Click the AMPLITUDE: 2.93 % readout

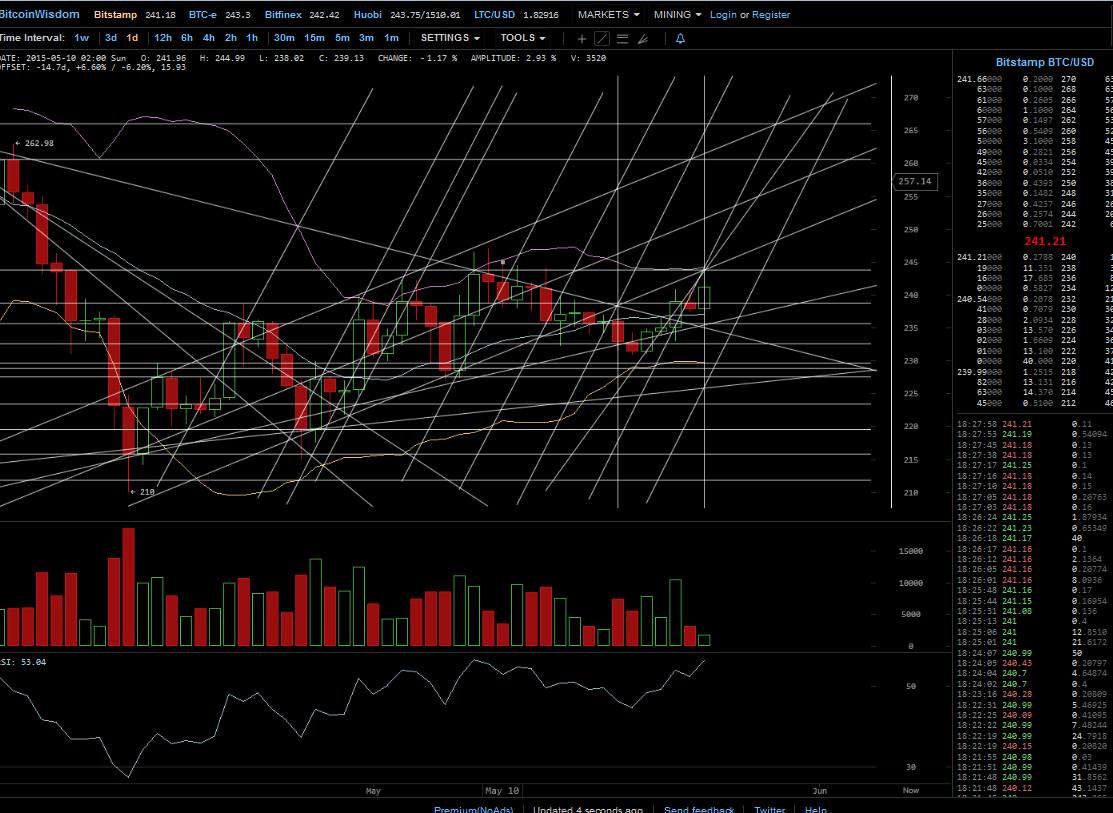click(513, 58)
